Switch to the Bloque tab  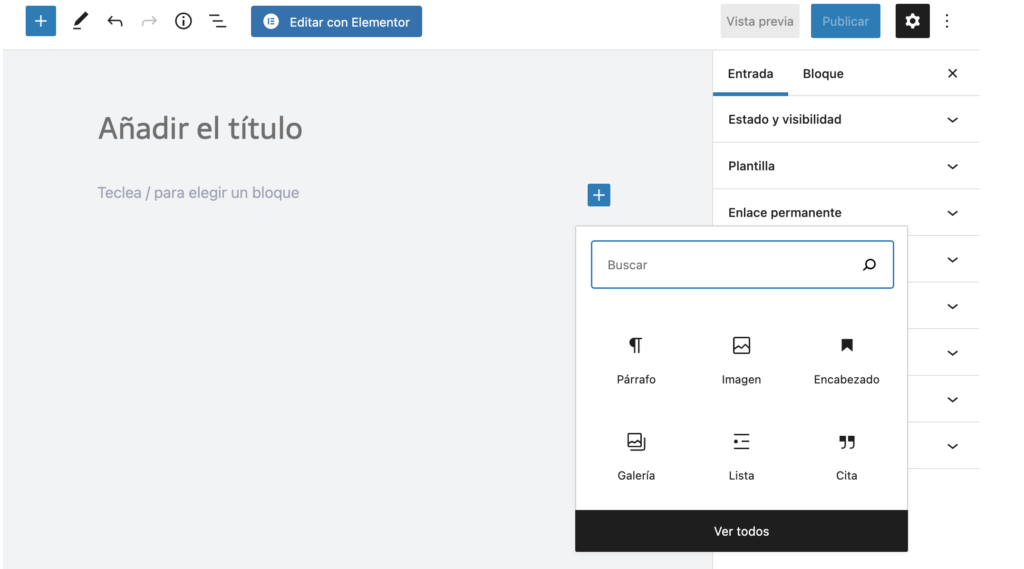(823, 74)
